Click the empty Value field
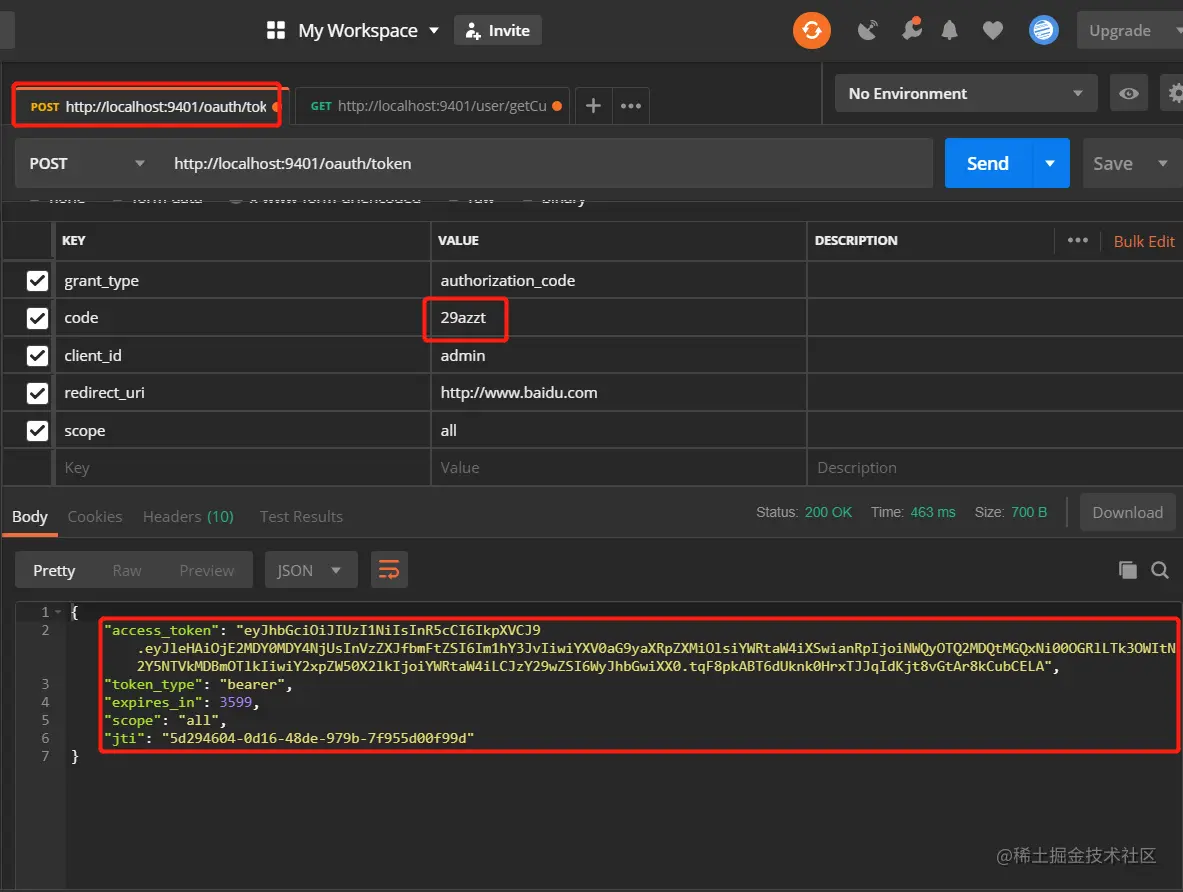Image resolution: width=1183 pixels, height=892 pixels. [x=619, y=468]
